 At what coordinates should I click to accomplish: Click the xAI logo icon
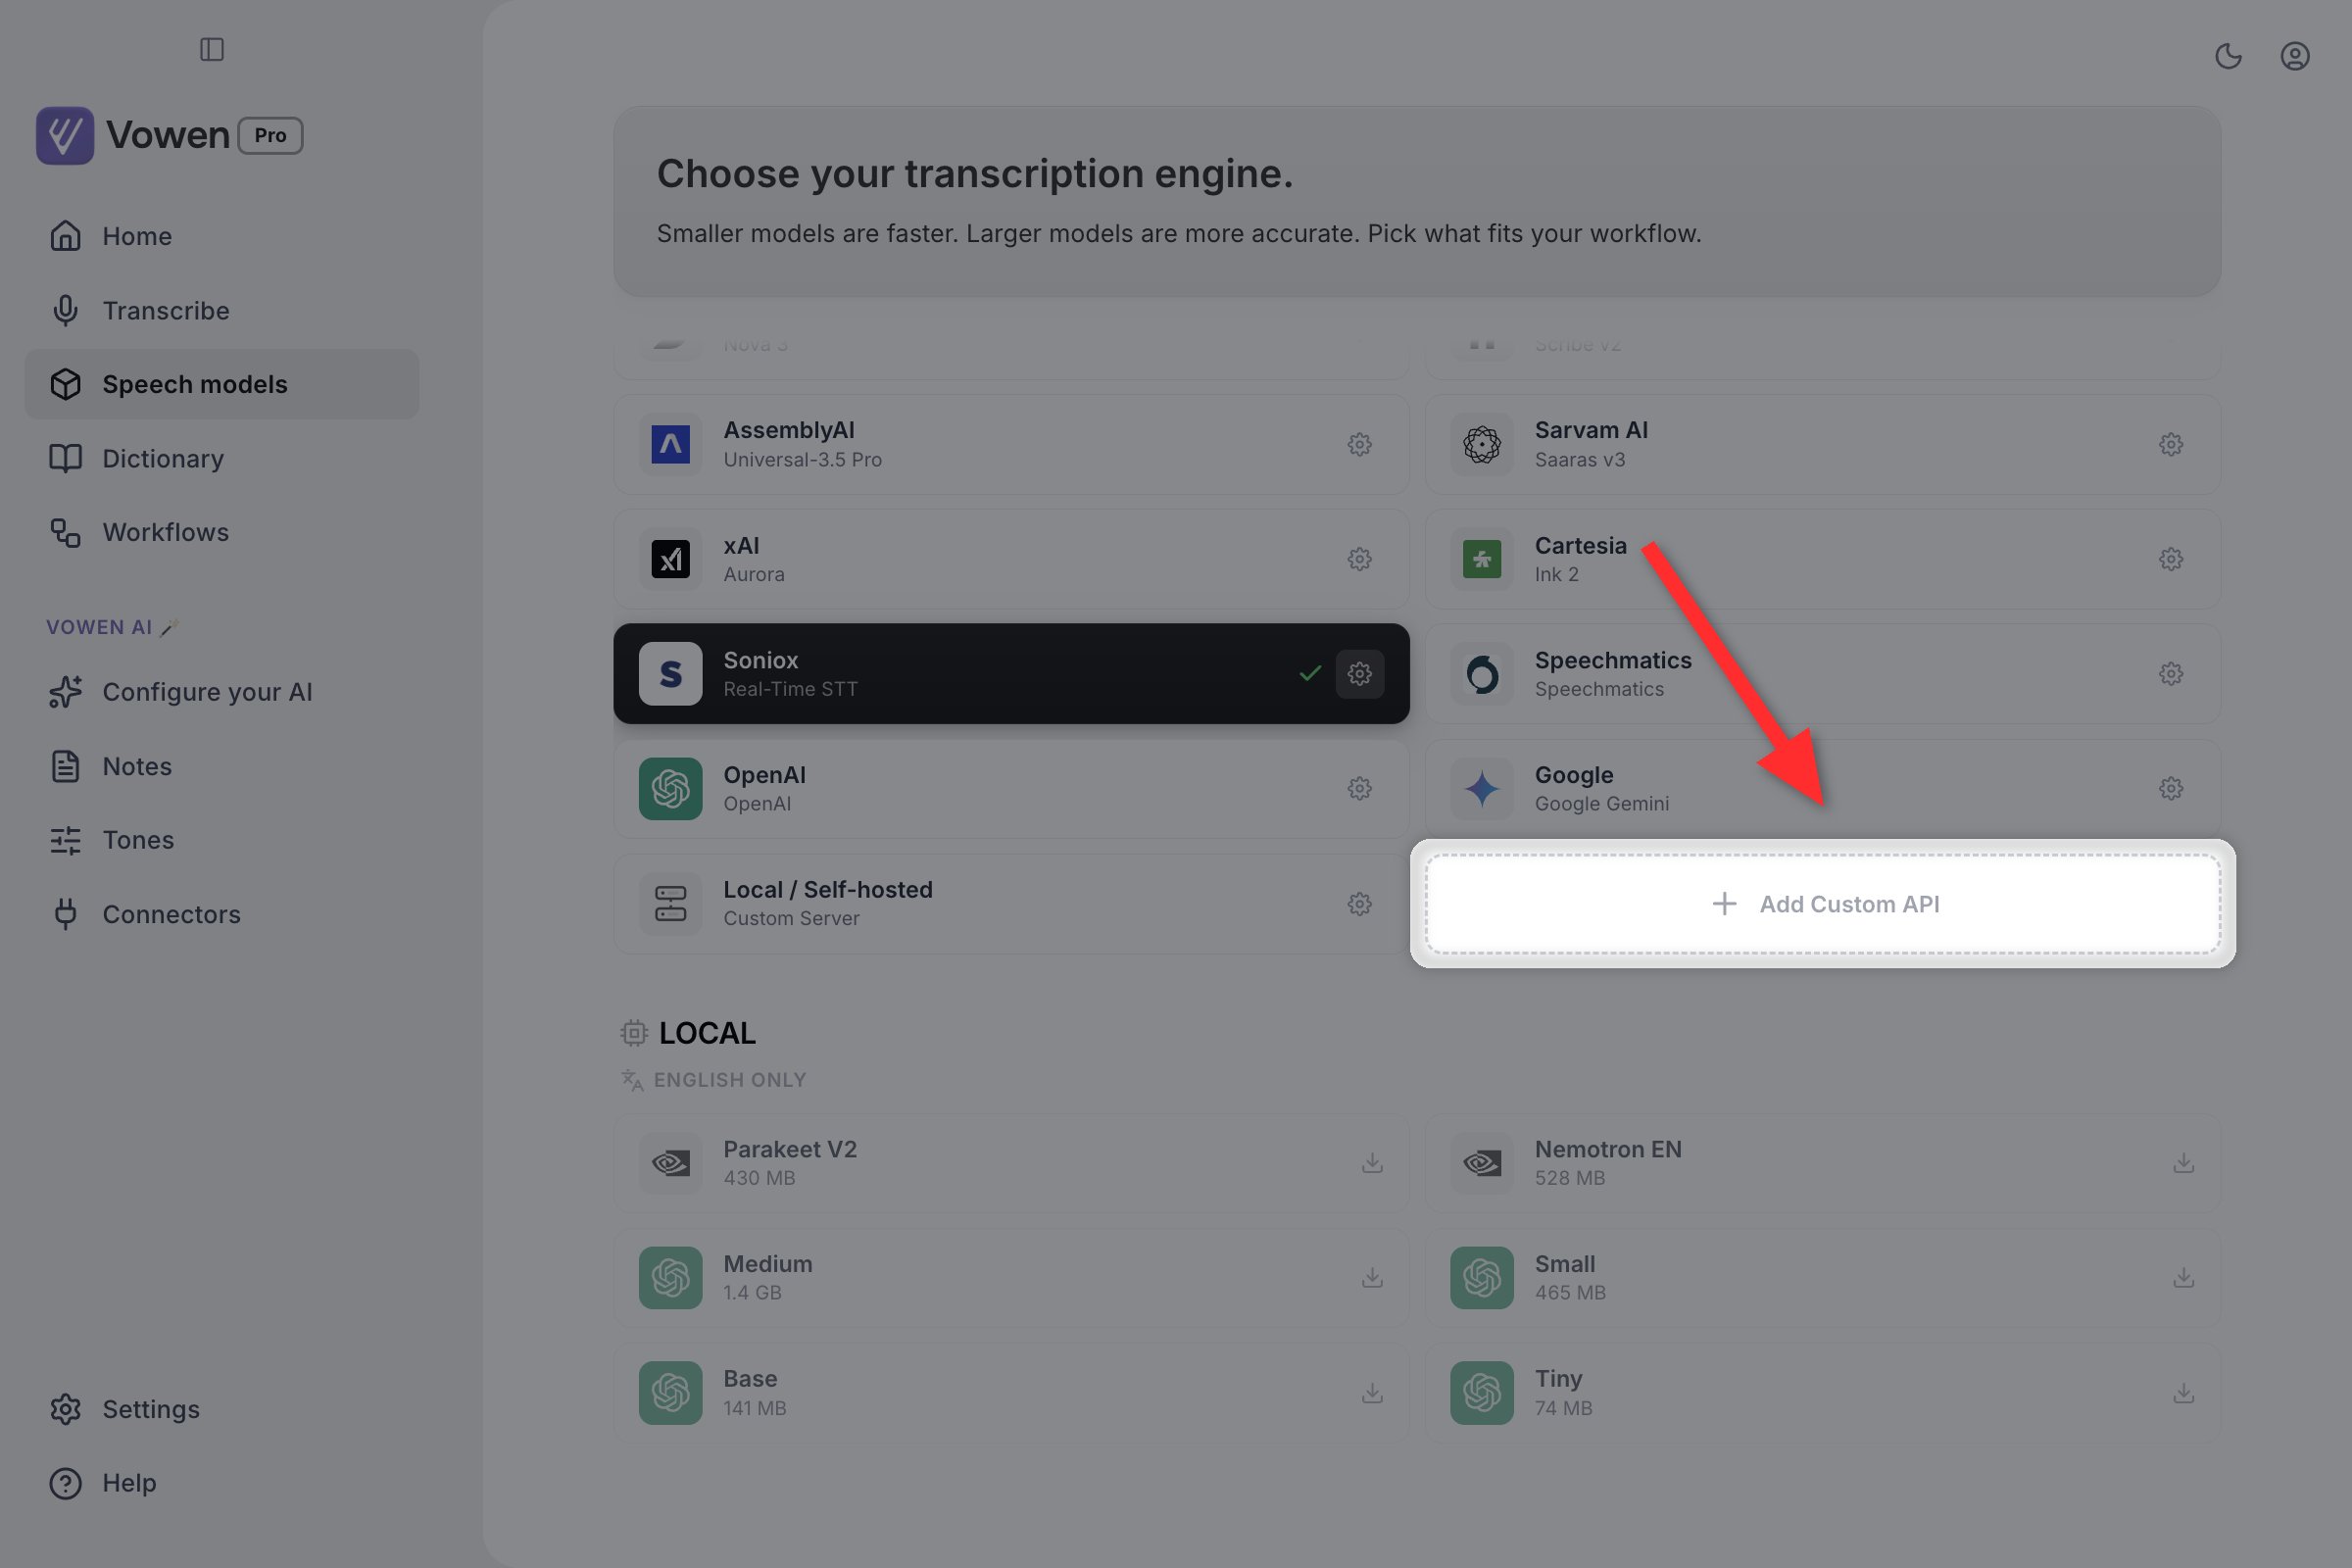click(x=670, y=559)
